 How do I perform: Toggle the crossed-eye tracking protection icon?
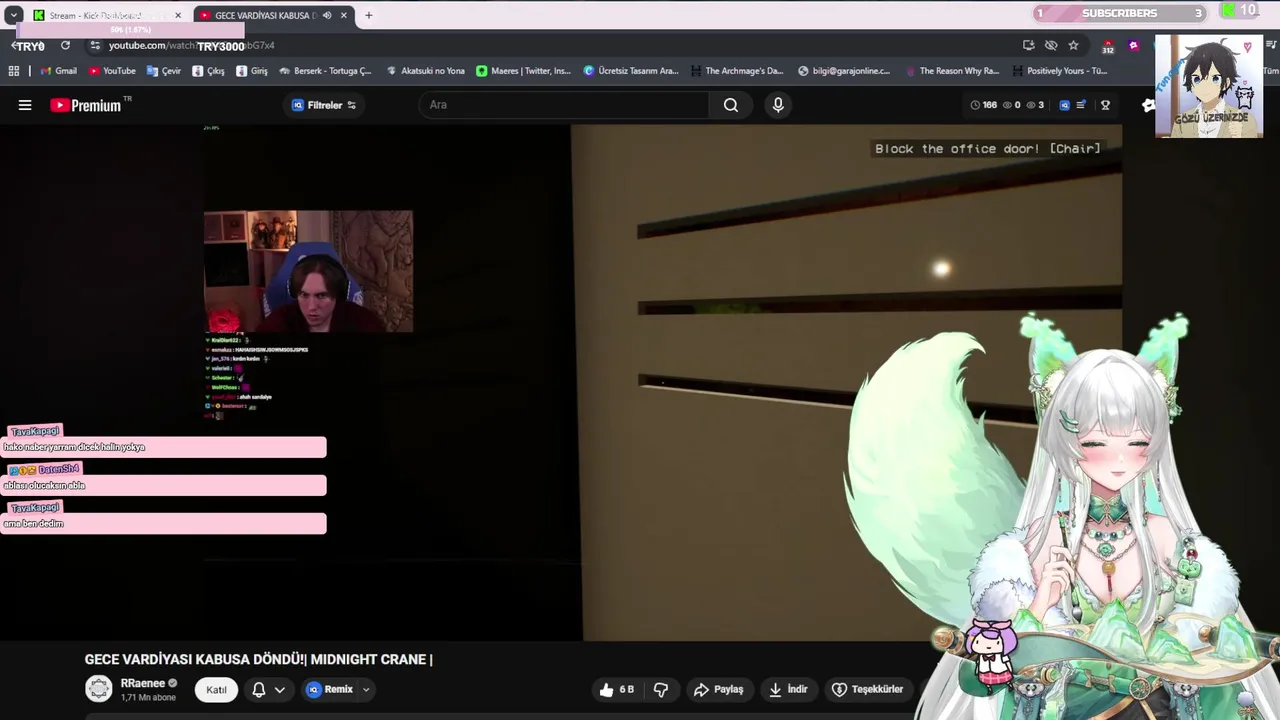pos(1051,45)
